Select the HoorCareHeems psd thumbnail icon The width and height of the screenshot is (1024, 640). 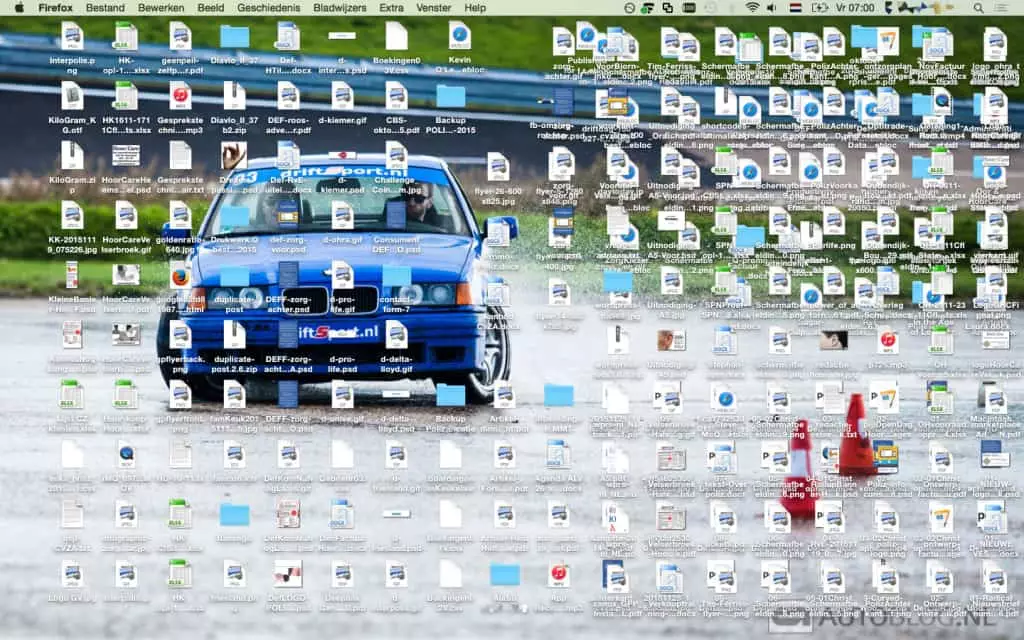[x=126, y=155]
